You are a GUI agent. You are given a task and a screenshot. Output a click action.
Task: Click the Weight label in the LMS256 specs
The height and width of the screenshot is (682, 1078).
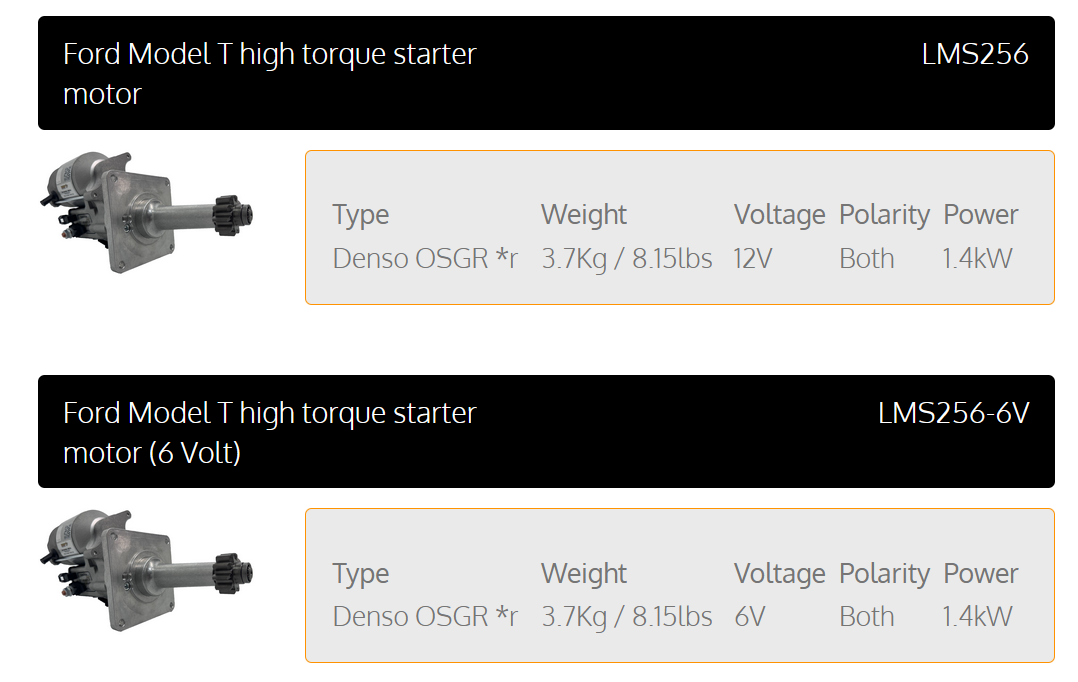(x=584, y=215)
